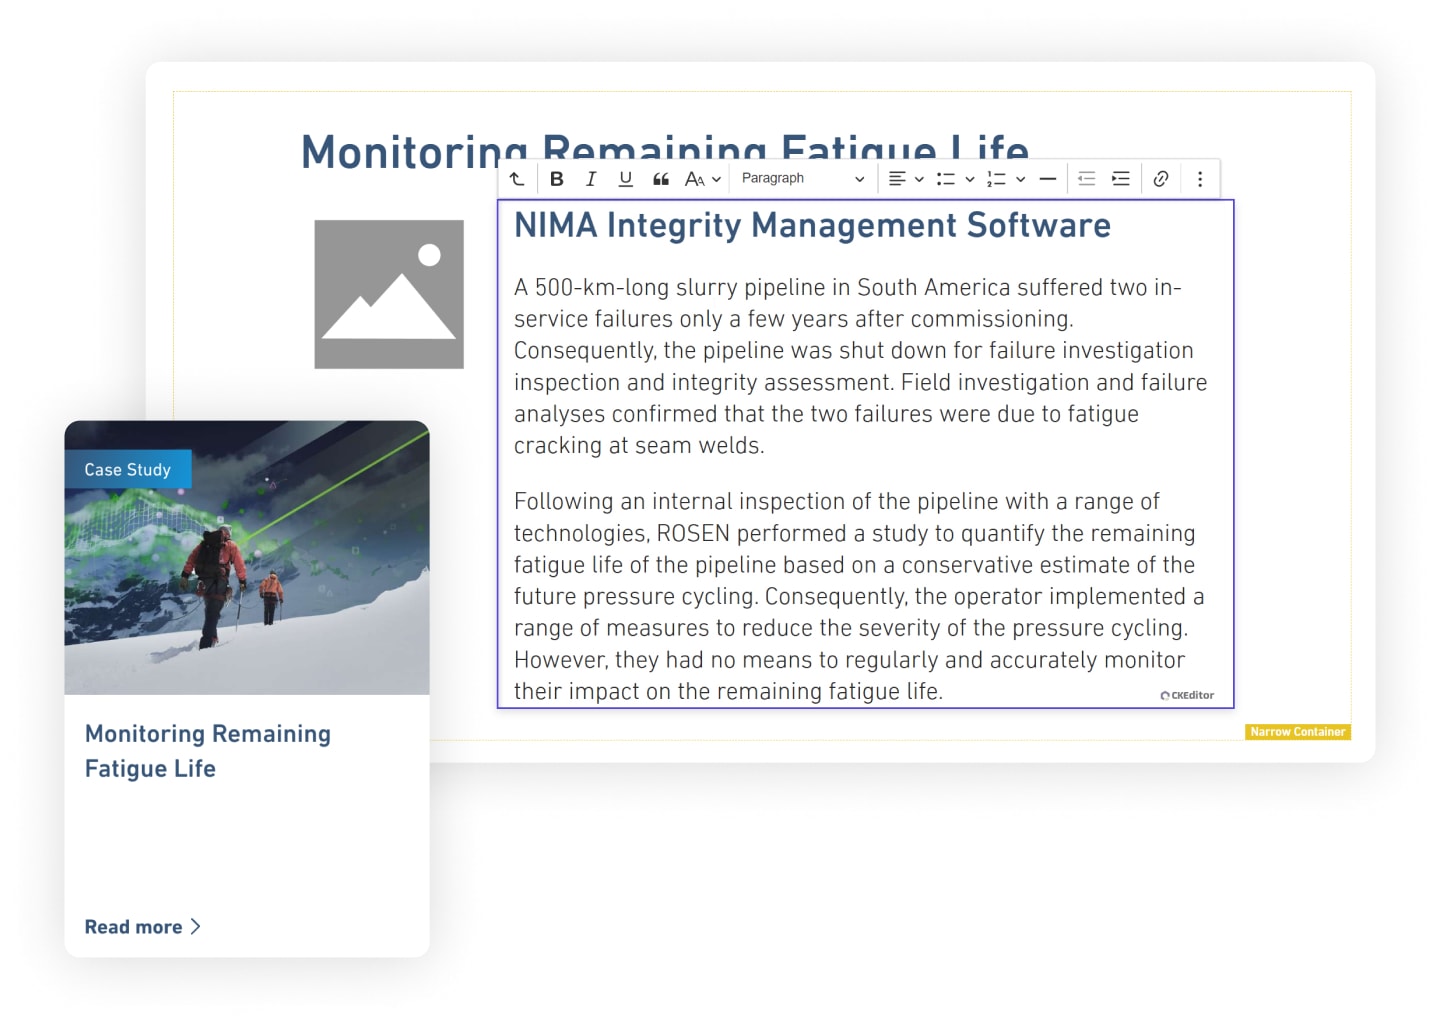This screenshot has width=1440, height=1025.
Task: Click the card title Monitoring Remaining Fatigue Life
Action: (208, 751)
